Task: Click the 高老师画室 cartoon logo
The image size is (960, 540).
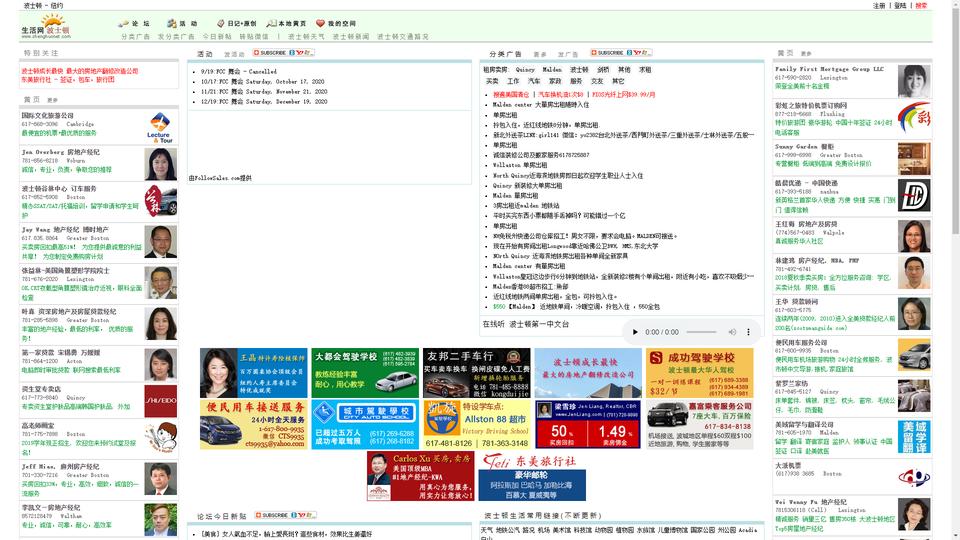Action: coord(160,438)
